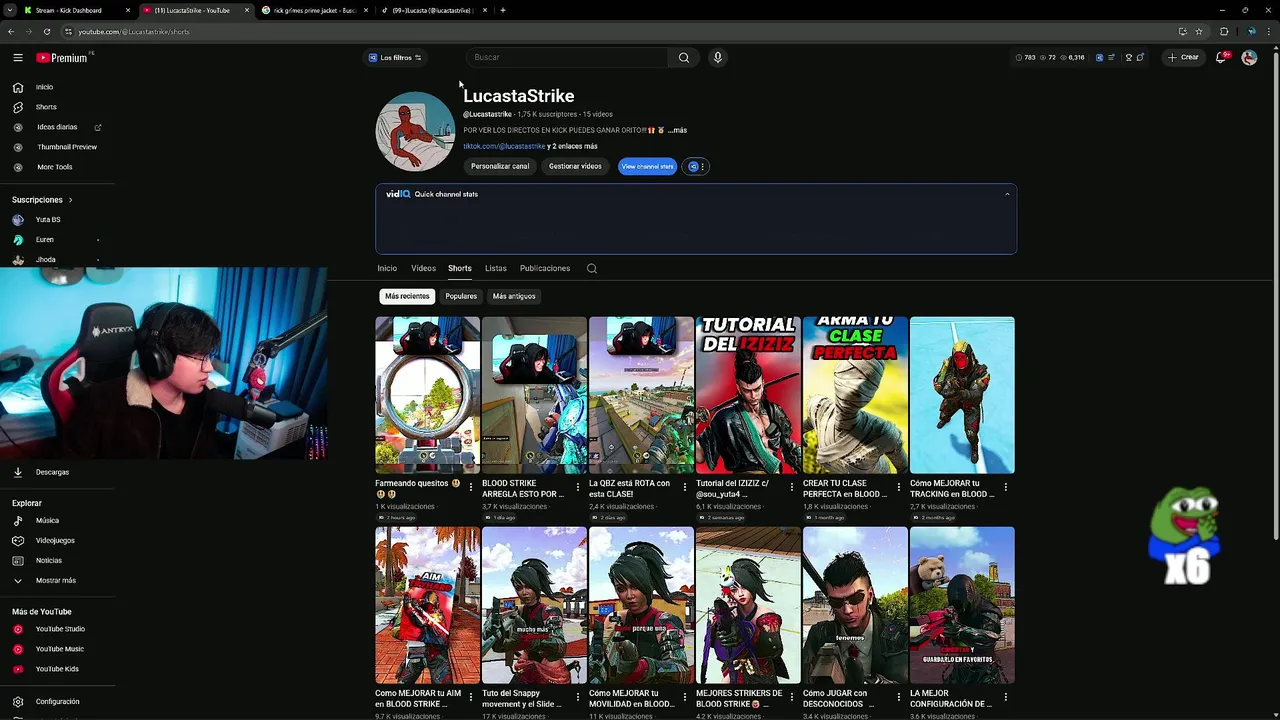
Task: Open a new browser tab
Action: pyautogui.click(x=503, y=10)
